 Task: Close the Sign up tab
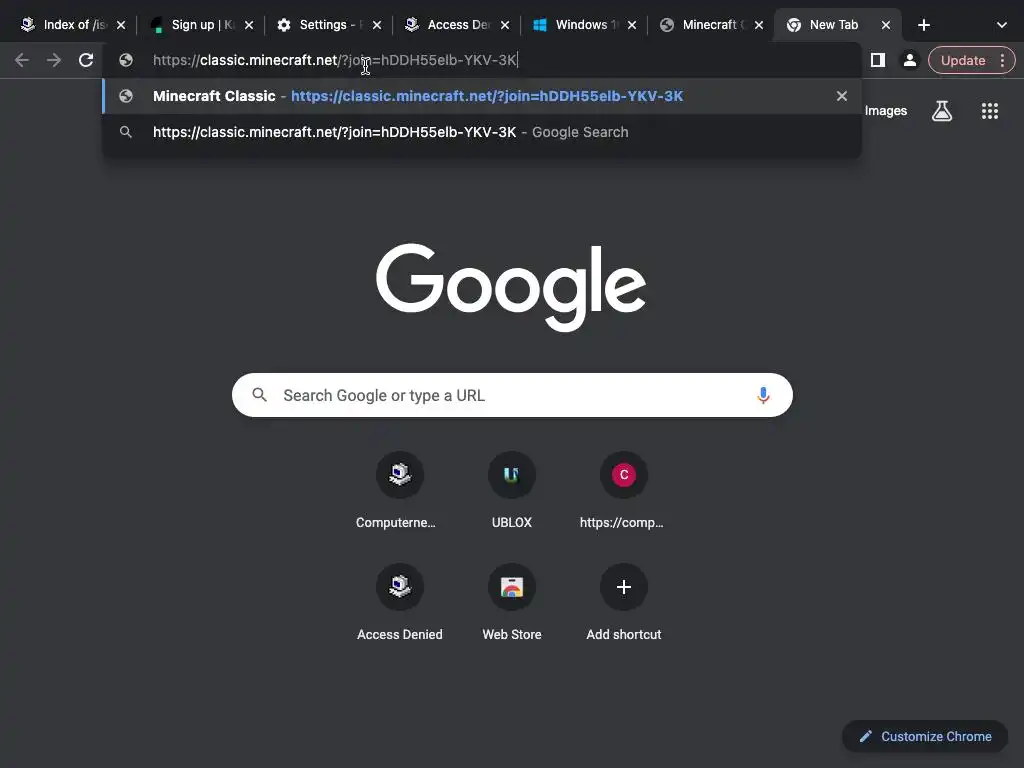click(249, 25)
